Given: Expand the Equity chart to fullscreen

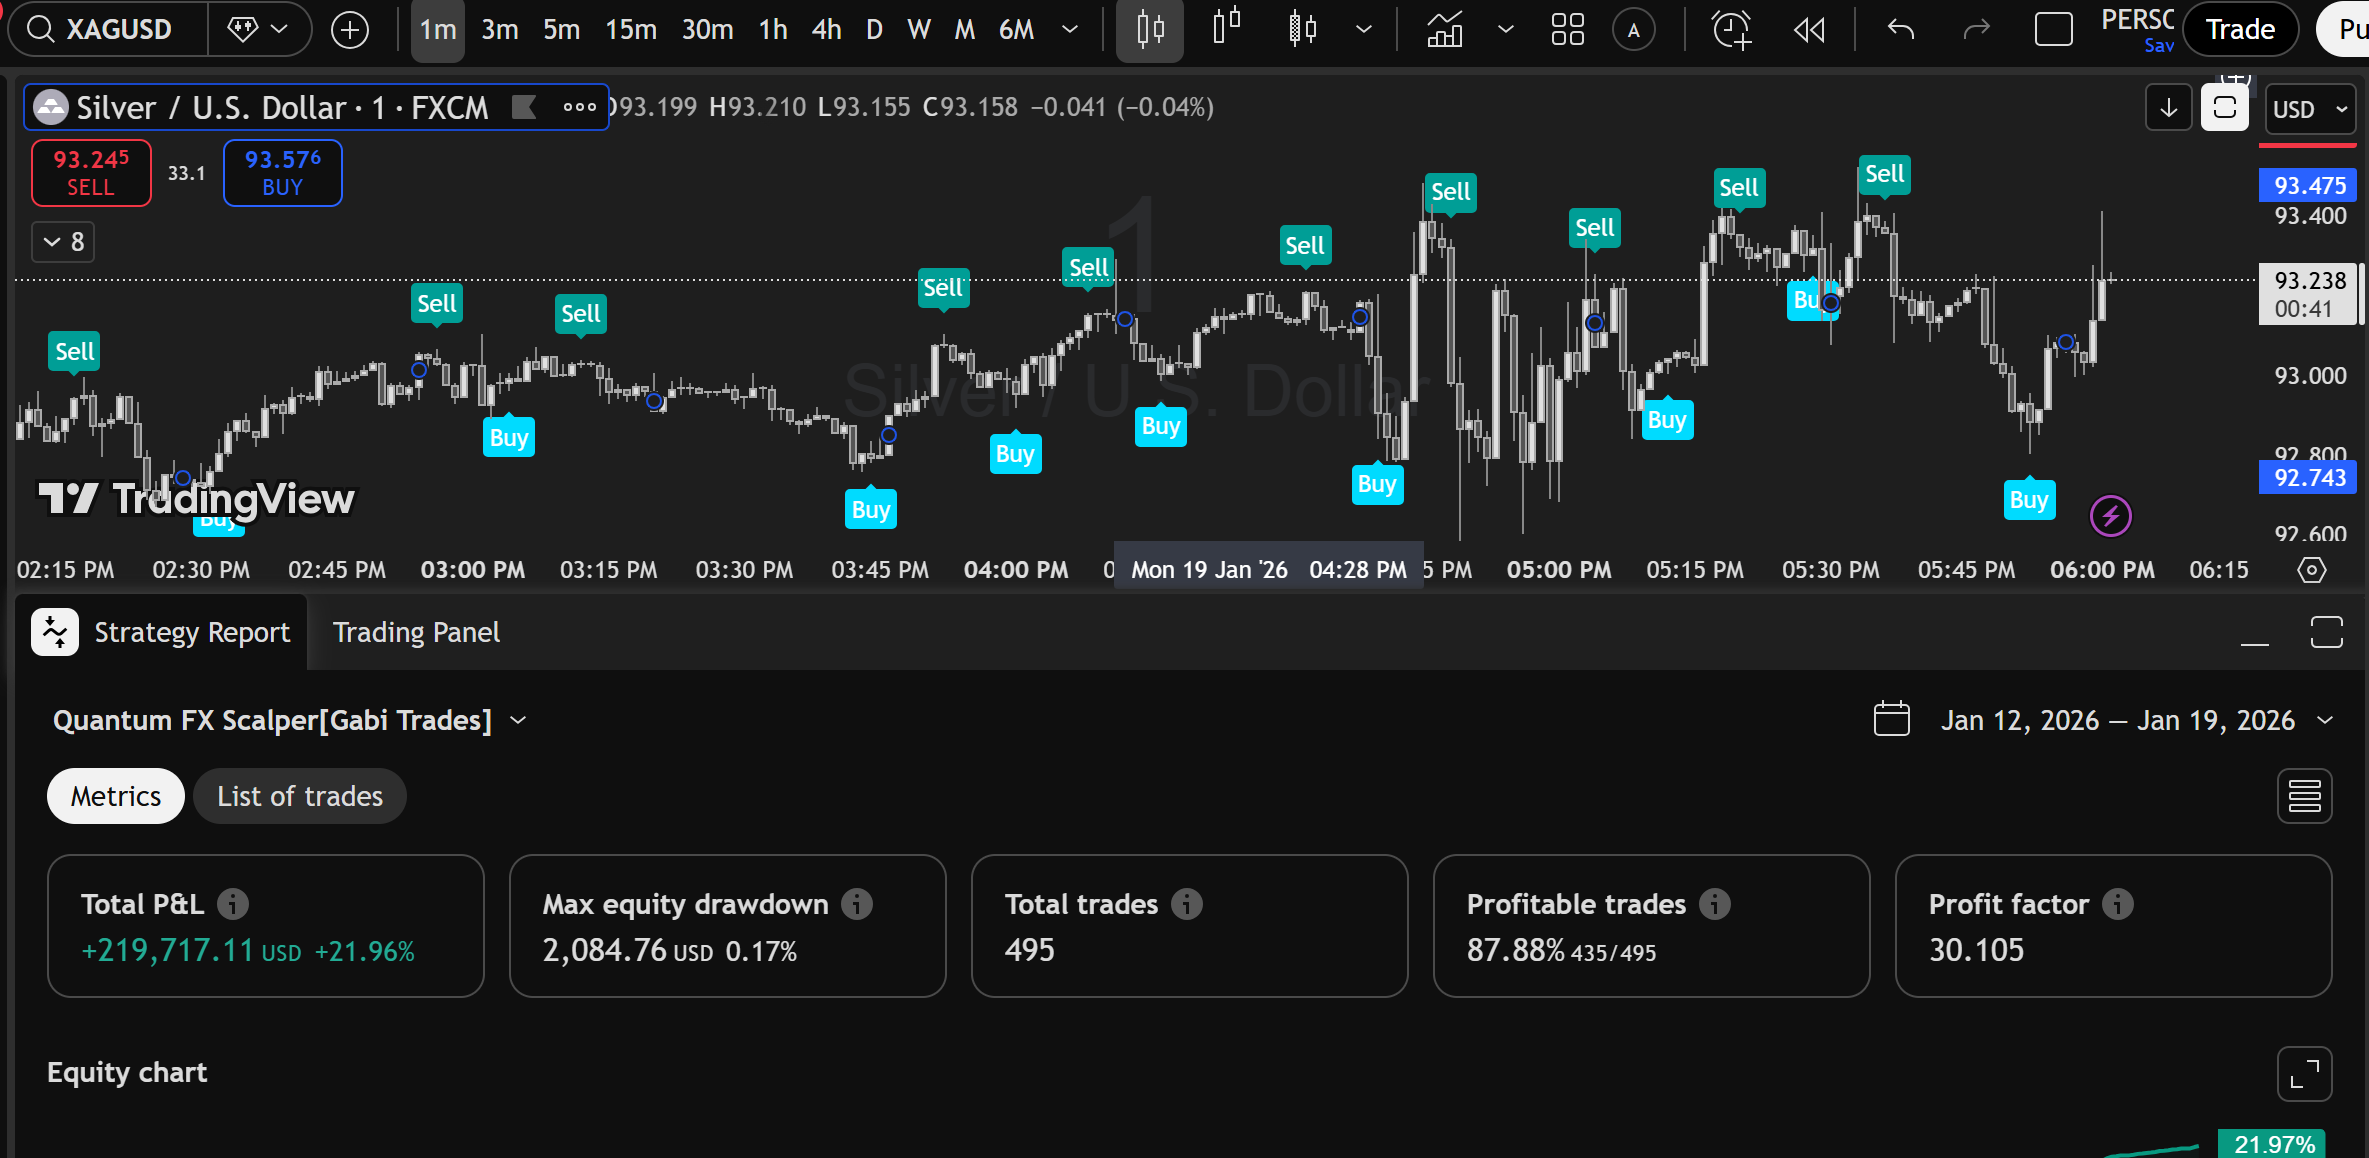Looking at the screenshot, I should 2305,1074.
